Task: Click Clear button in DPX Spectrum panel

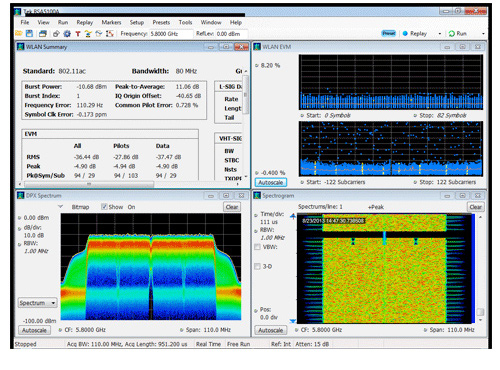Action: [x=232, y=207]
